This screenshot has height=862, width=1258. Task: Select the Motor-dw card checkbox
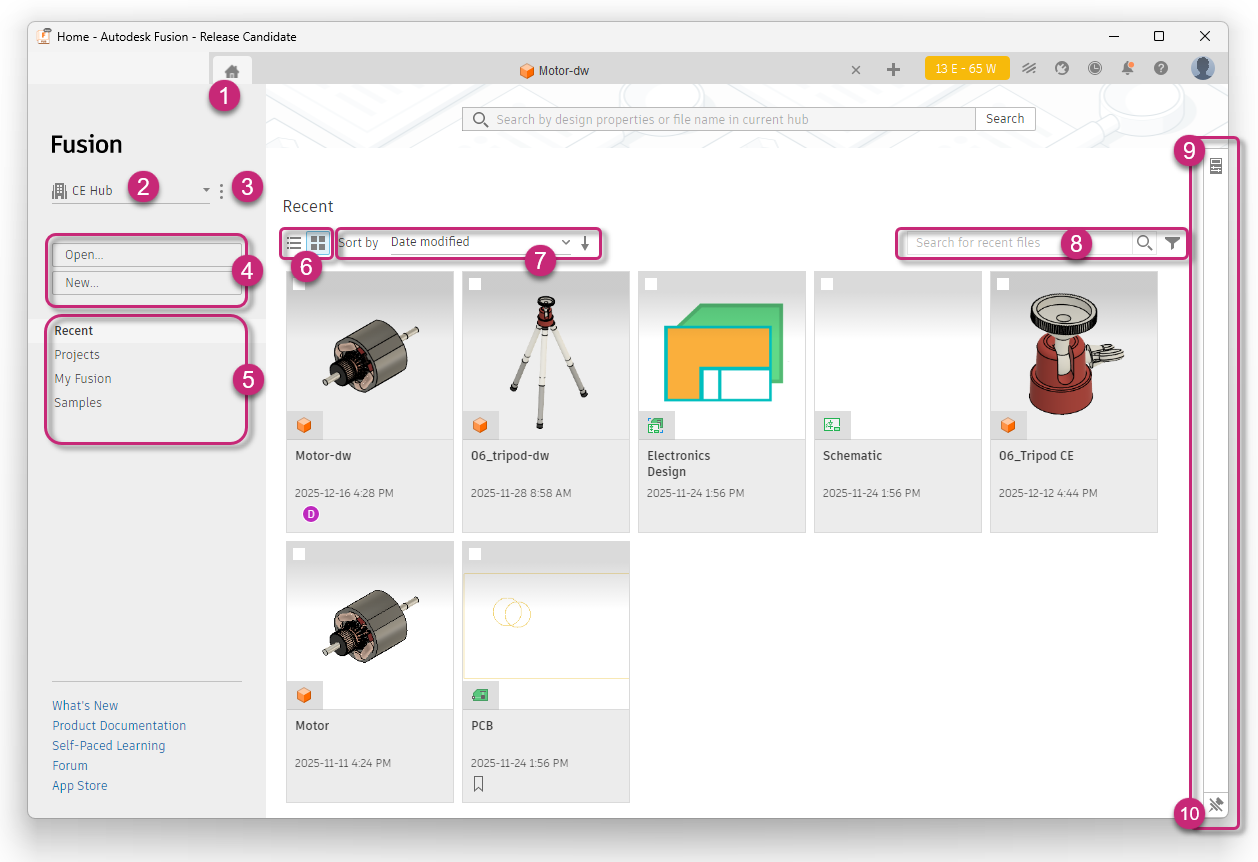pyautogui.click(x=299, y=284)
